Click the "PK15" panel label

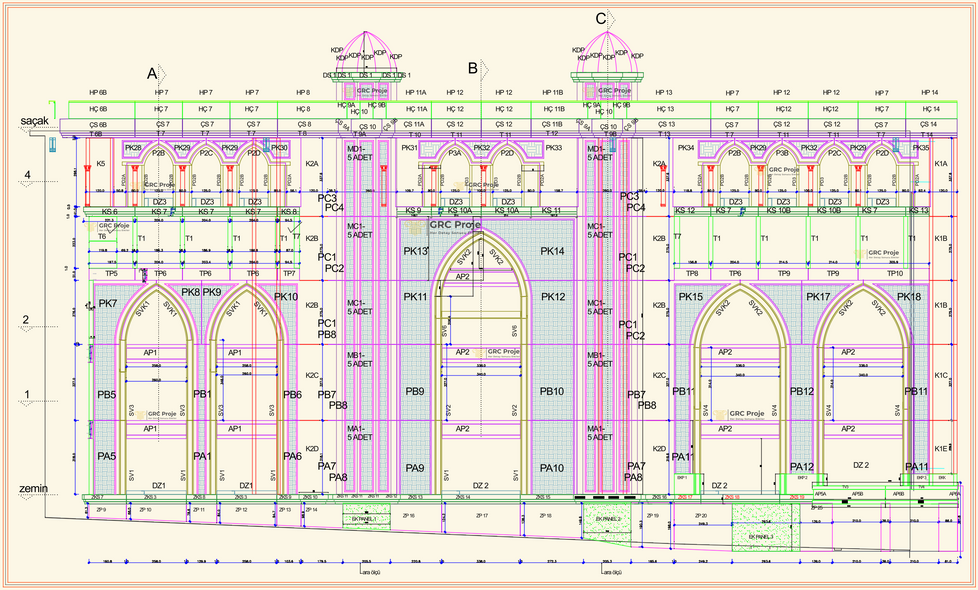(x=690, y=297)
